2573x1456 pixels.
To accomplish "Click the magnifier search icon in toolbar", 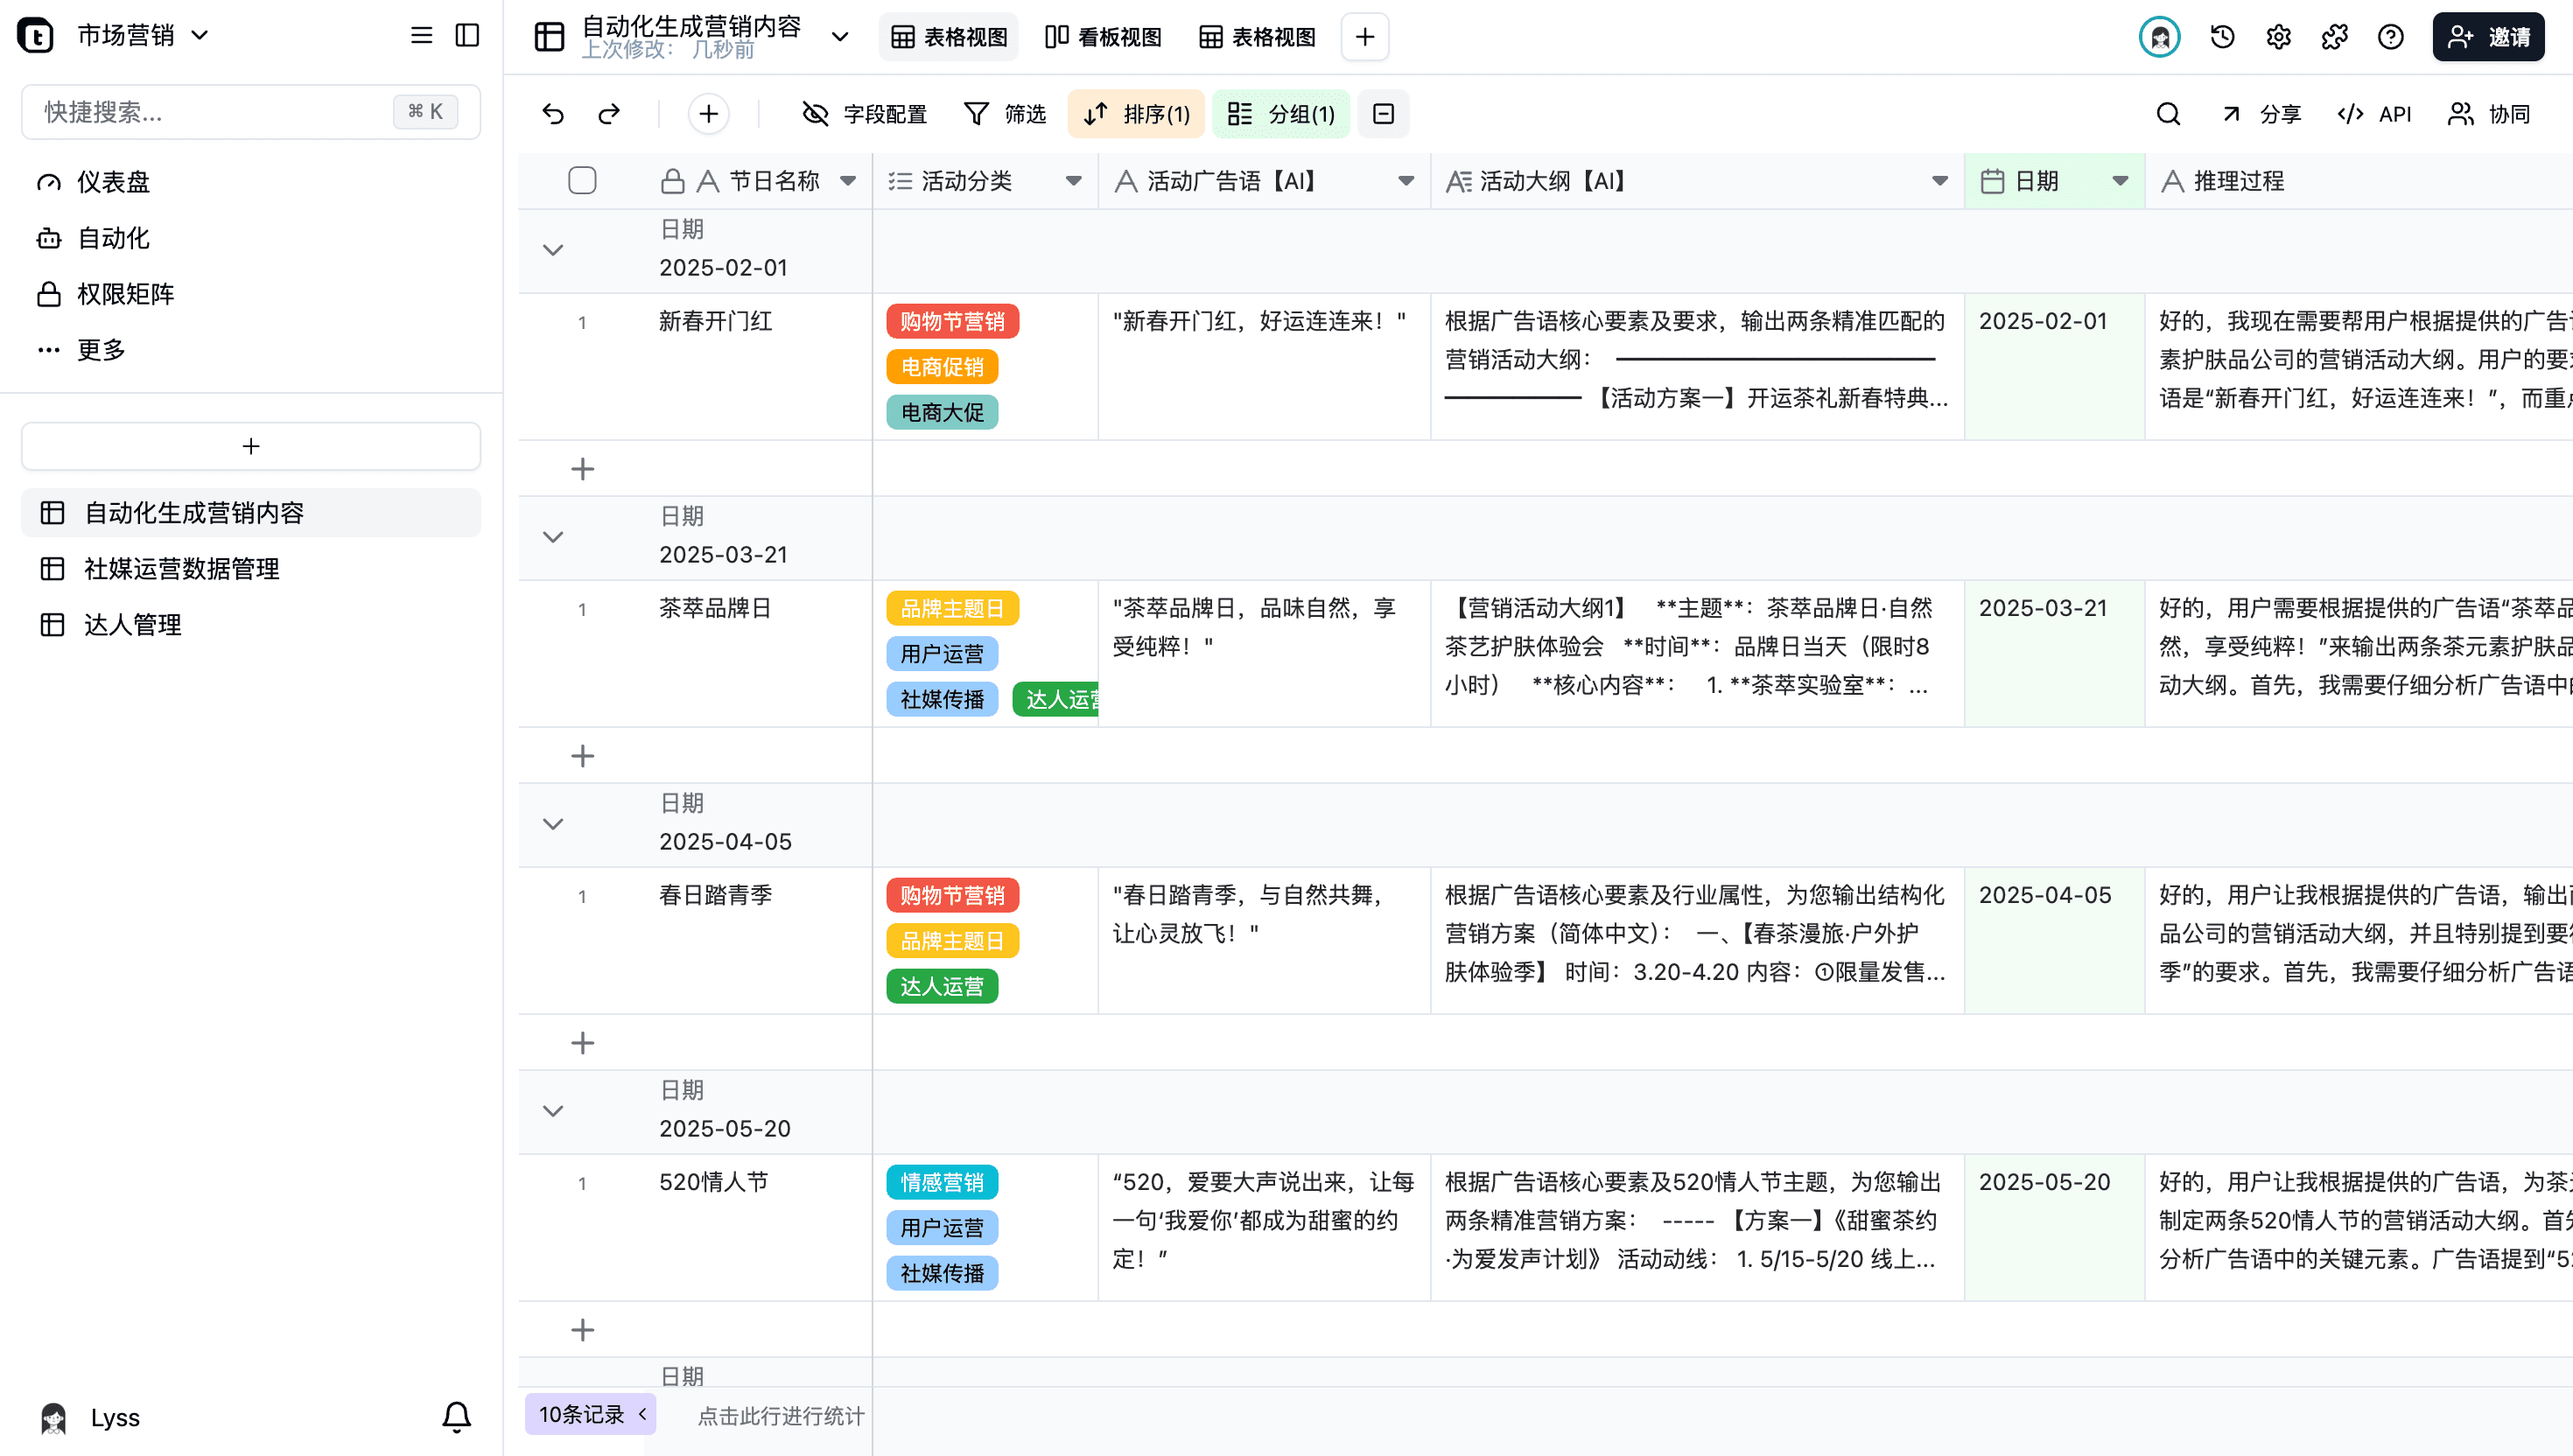I will pos(2167,114).
